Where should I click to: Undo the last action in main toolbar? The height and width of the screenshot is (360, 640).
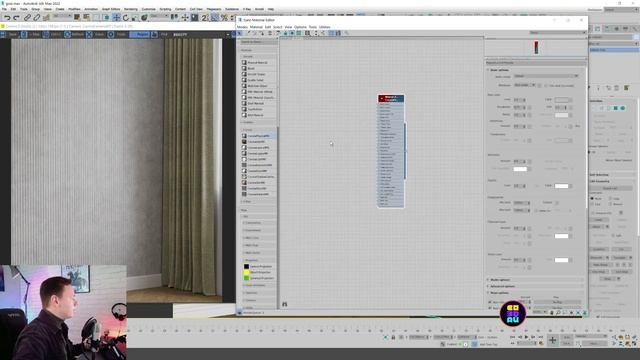pos(7,18)
